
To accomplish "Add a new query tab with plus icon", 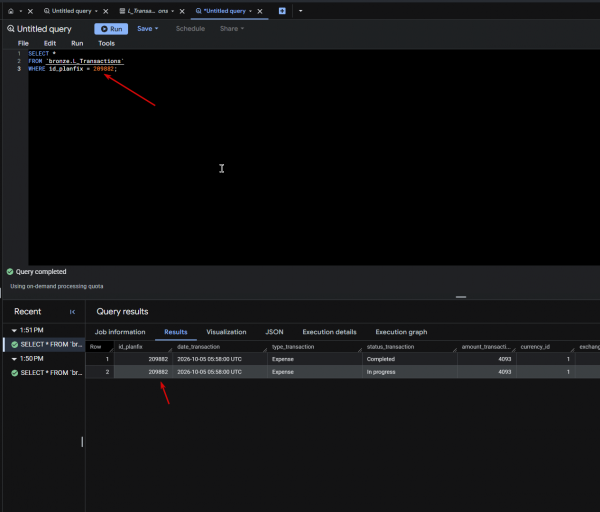I will tap(282, 11).
